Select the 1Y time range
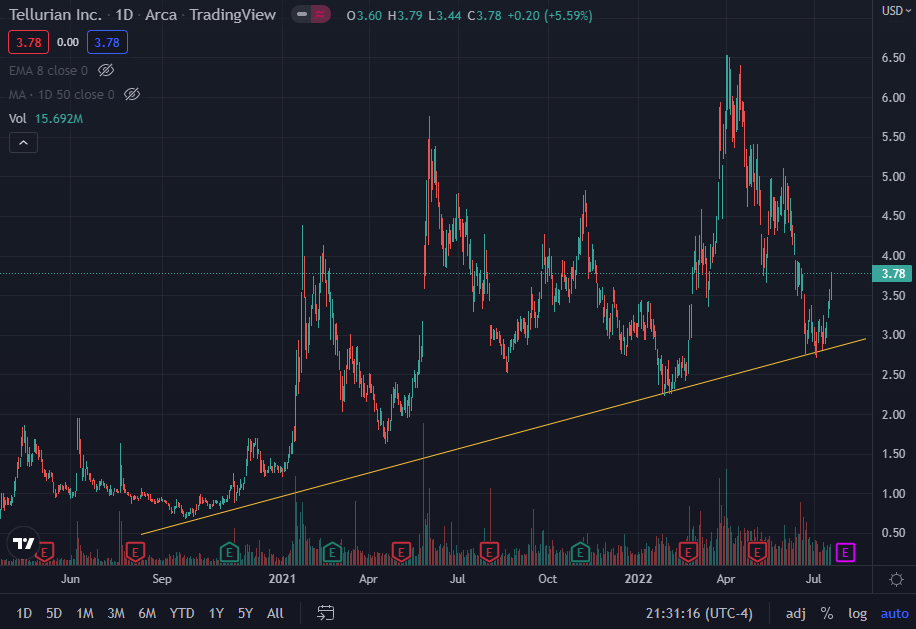Image resolution: width=916 pixels, height=629 pixels. (x=216, y=613)
